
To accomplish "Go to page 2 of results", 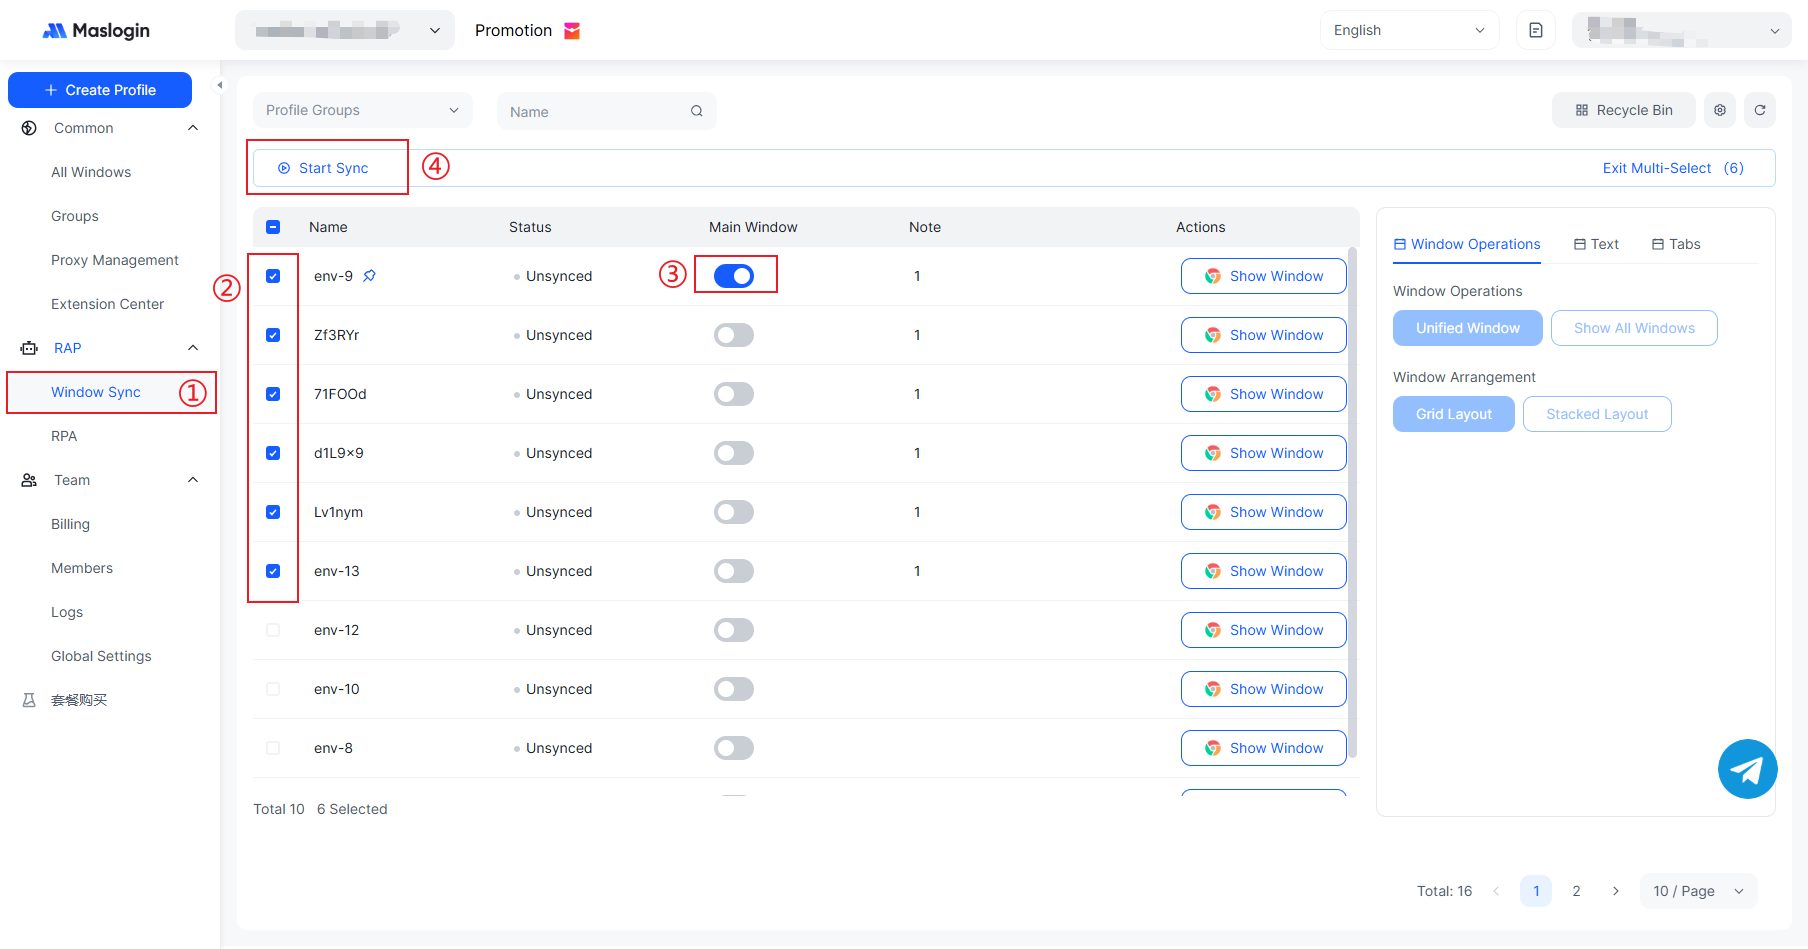I will [x=1576, y=891].
